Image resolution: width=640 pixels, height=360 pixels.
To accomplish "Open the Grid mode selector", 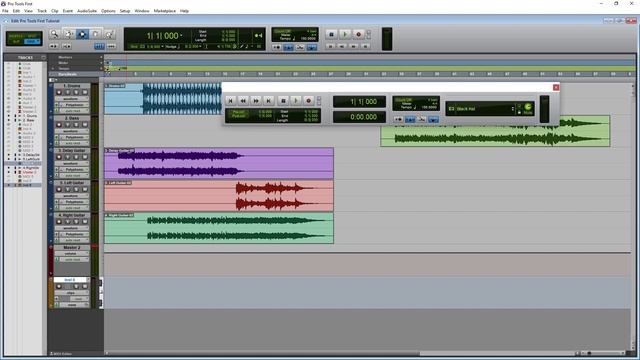I will pyautogui.click(x=32, y=41).
